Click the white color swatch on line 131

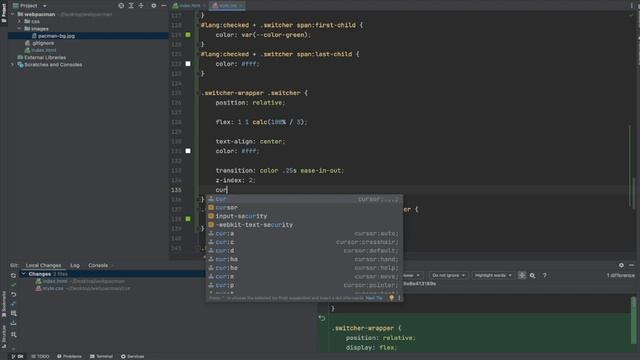pos(188,151)
